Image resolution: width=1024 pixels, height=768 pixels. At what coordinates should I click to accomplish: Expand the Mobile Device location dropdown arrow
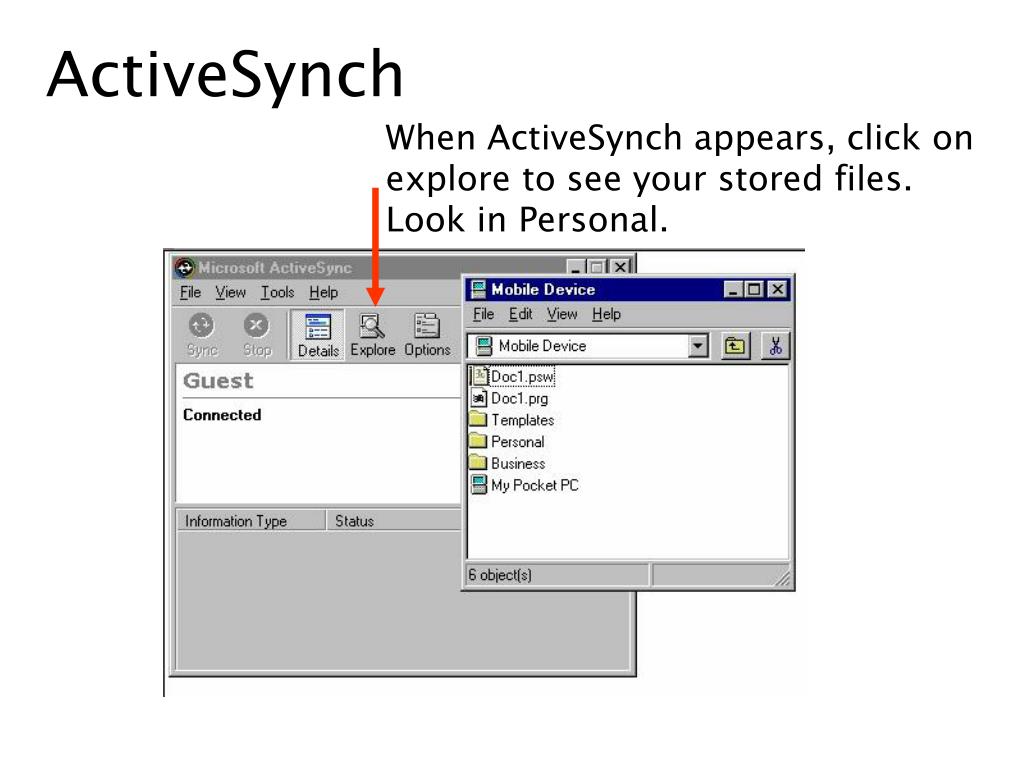(698, 345)
